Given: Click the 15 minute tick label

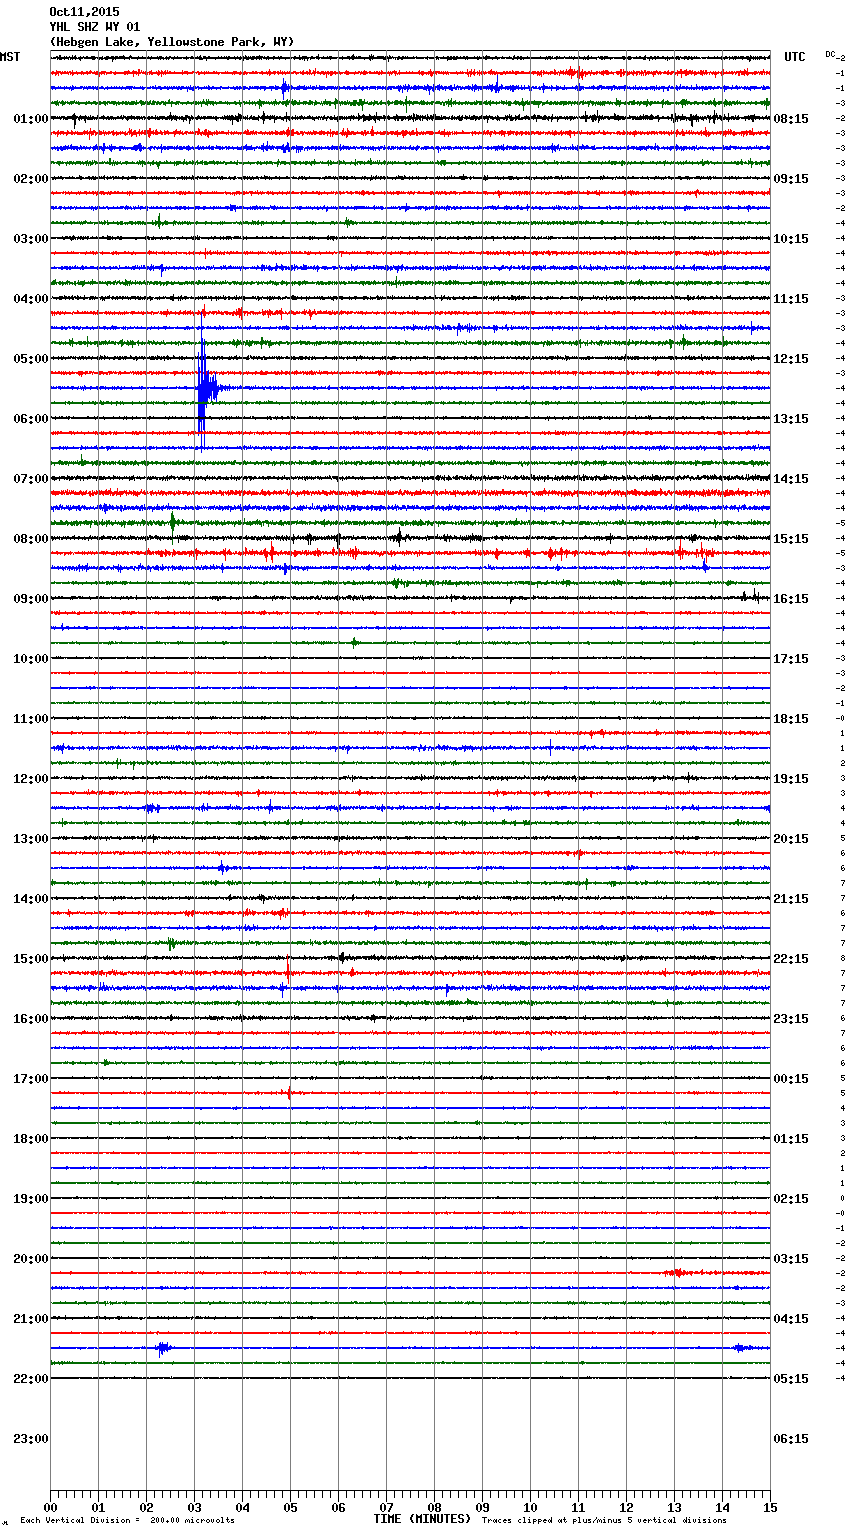Looking at the screenshot, I should (770, 1507).
